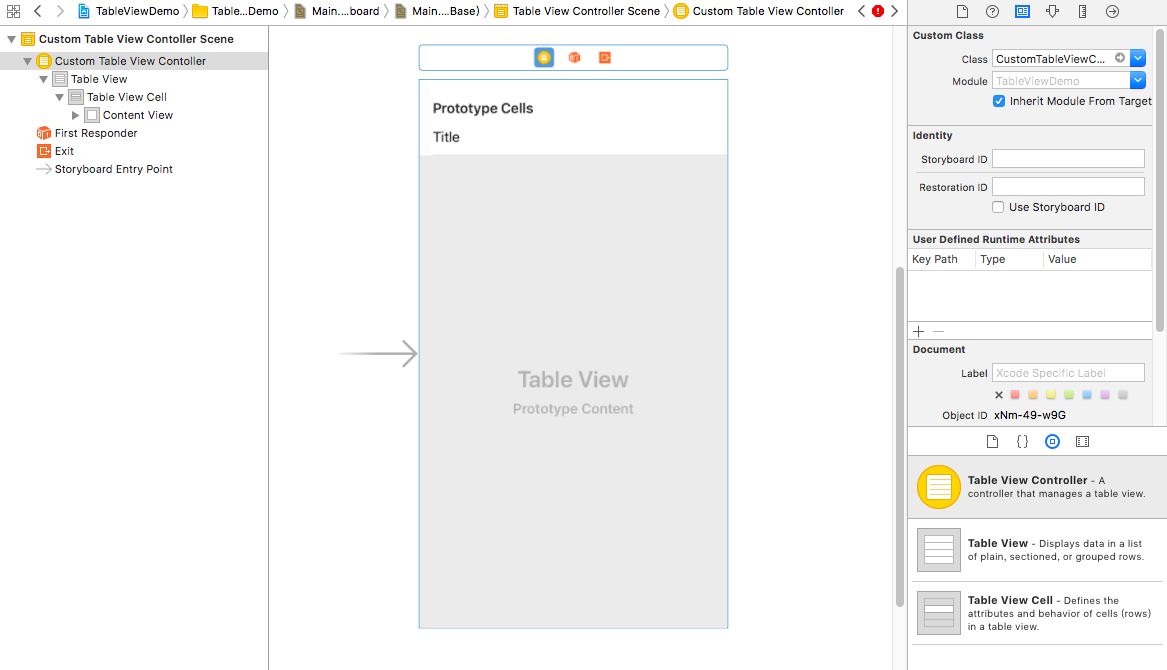Click the Storyboard ID text field
This screenshot has width=1167, height=670.
point(1067,159)
